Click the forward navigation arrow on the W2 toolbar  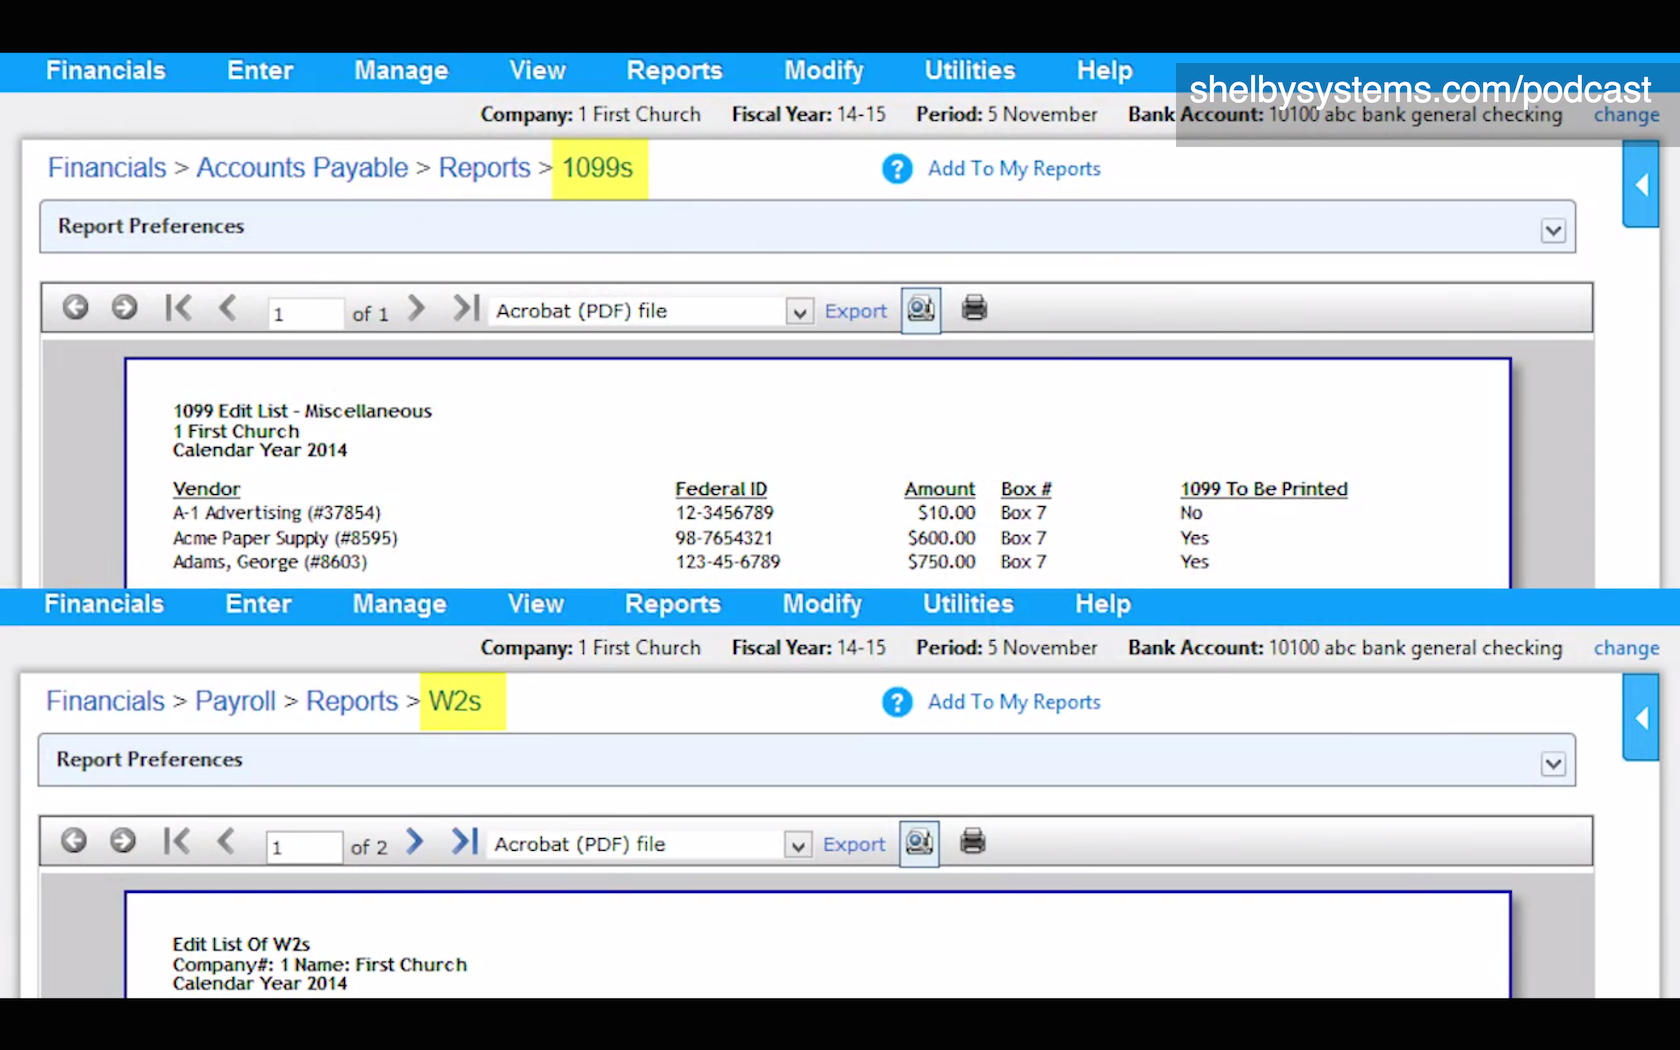123,841
